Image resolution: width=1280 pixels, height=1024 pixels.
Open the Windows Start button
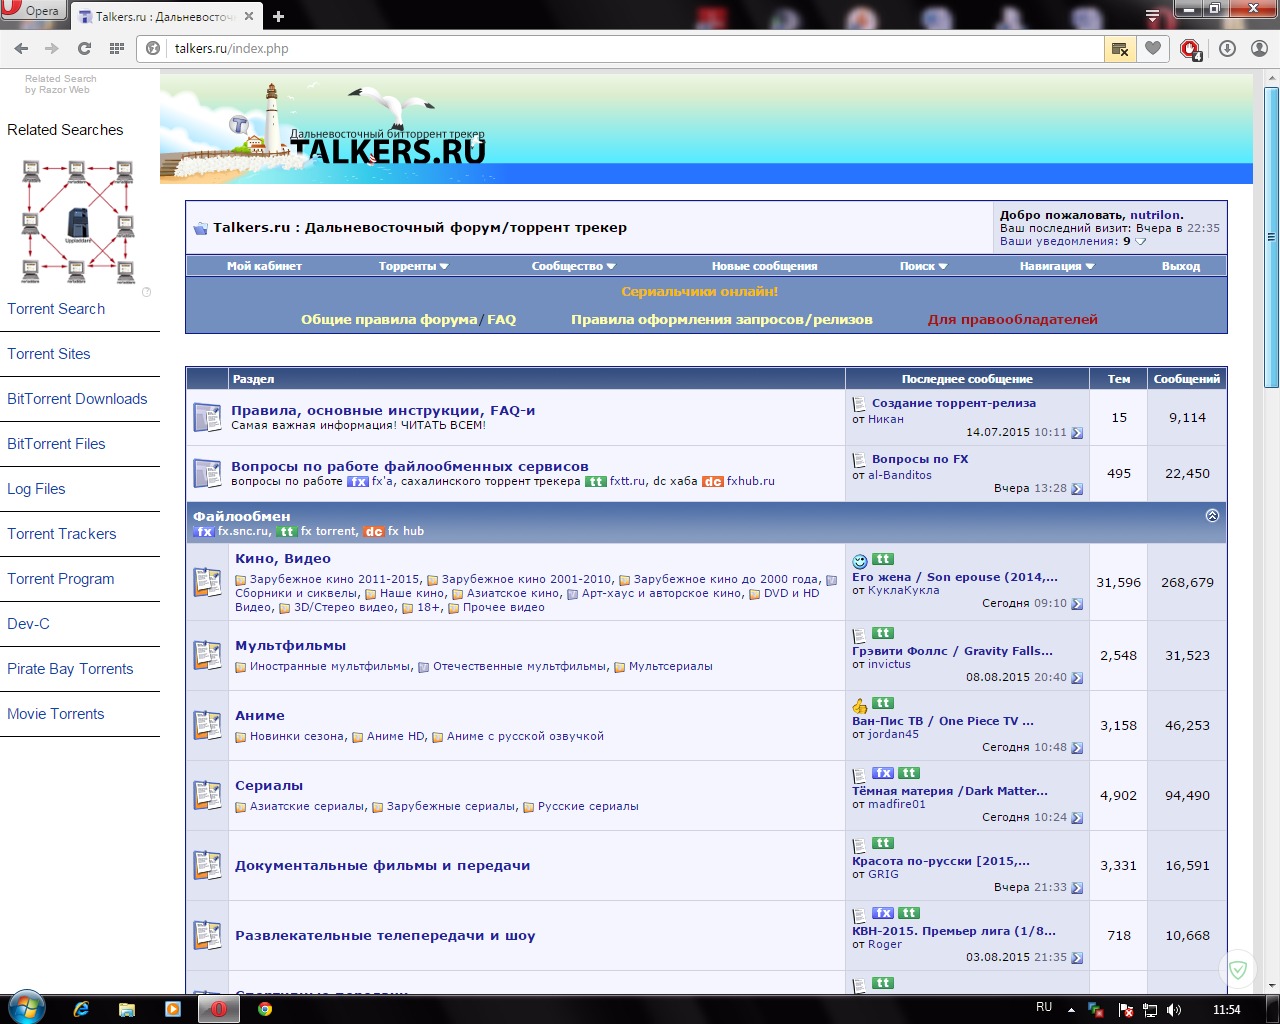pyautogui.click(x=25, y=1008)
